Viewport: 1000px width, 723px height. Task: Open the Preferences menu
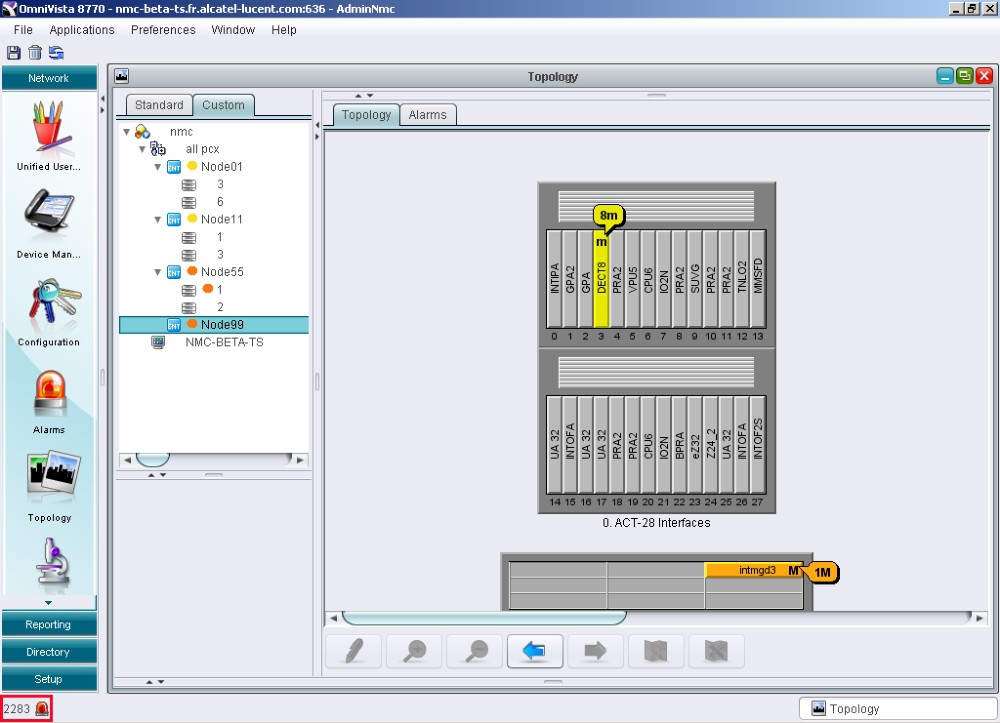coord(163,30)
